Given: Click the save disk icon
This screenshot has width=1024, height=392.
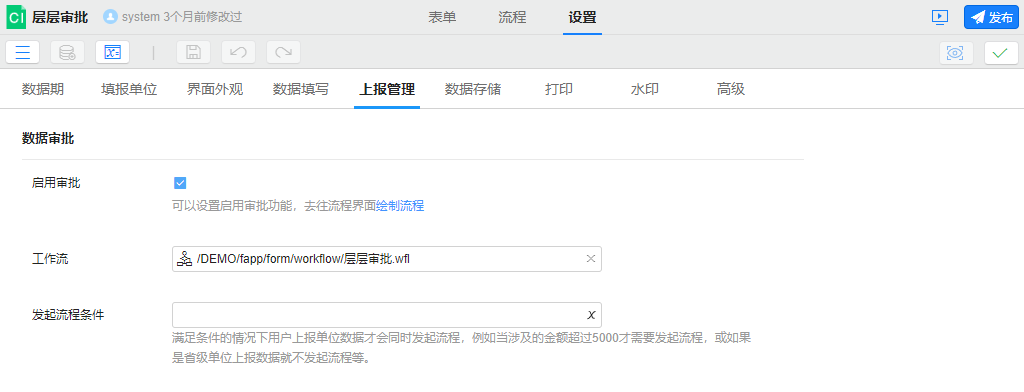Looking at the screenshot, I should pyautogui.click(x=193, y=52).
